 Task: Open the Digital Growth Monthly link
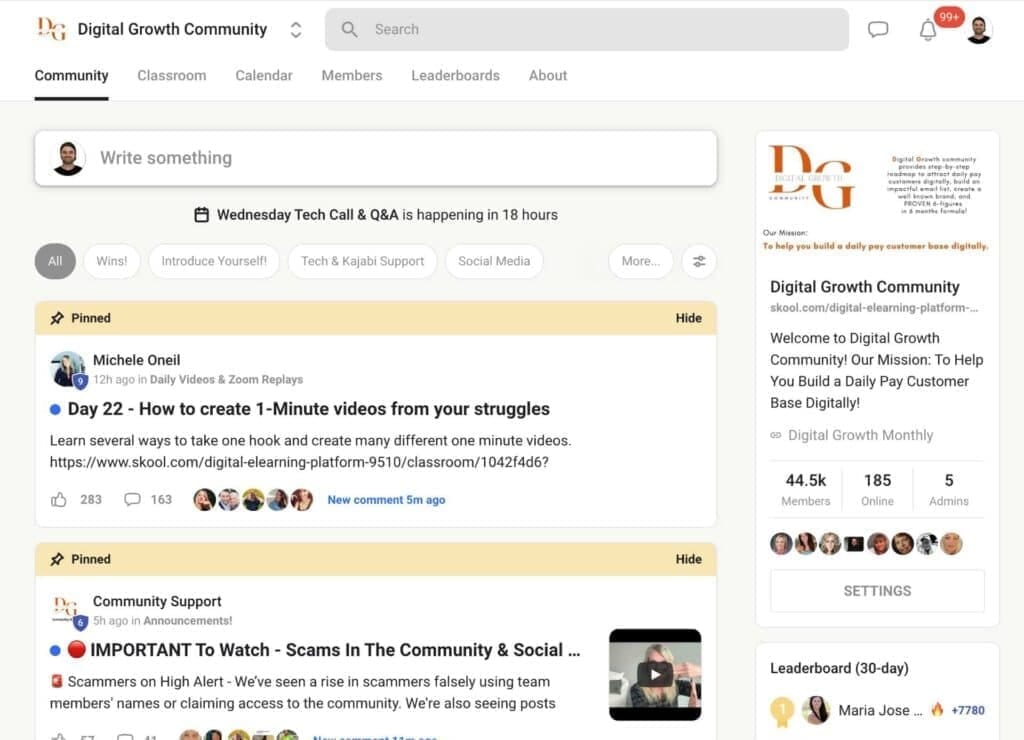tap(860, 435)
